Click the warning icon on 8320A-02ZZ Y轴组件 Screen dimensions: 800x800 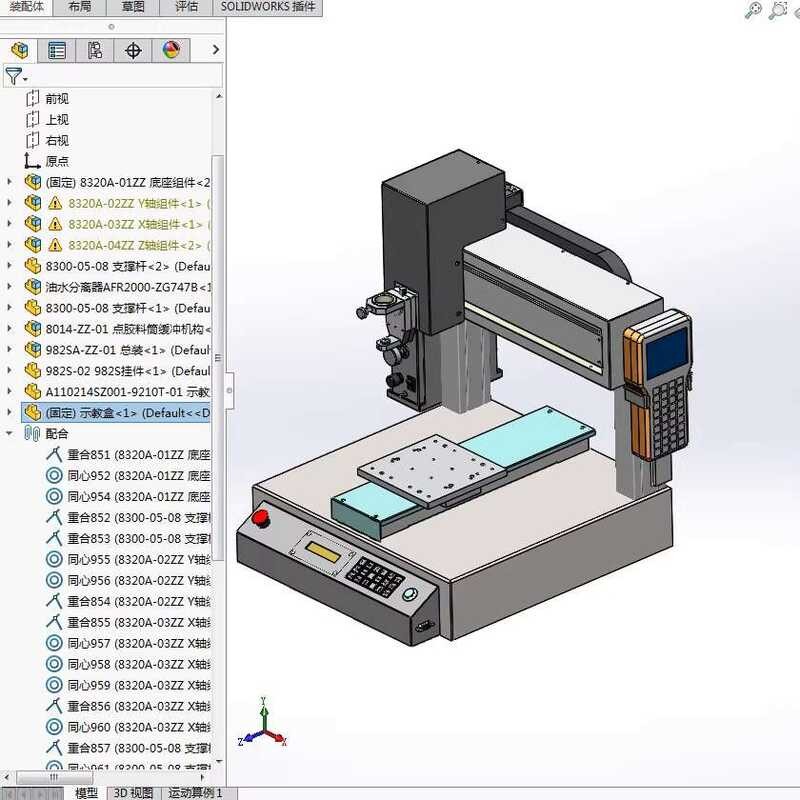tap(55, 203)
